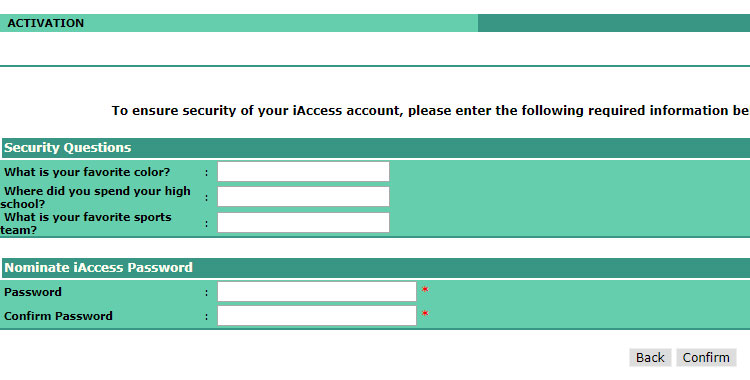Viewport: 750px width, 380px height.
Task: Click the red asterisk beside Confirm Password field
Action: 425,314
